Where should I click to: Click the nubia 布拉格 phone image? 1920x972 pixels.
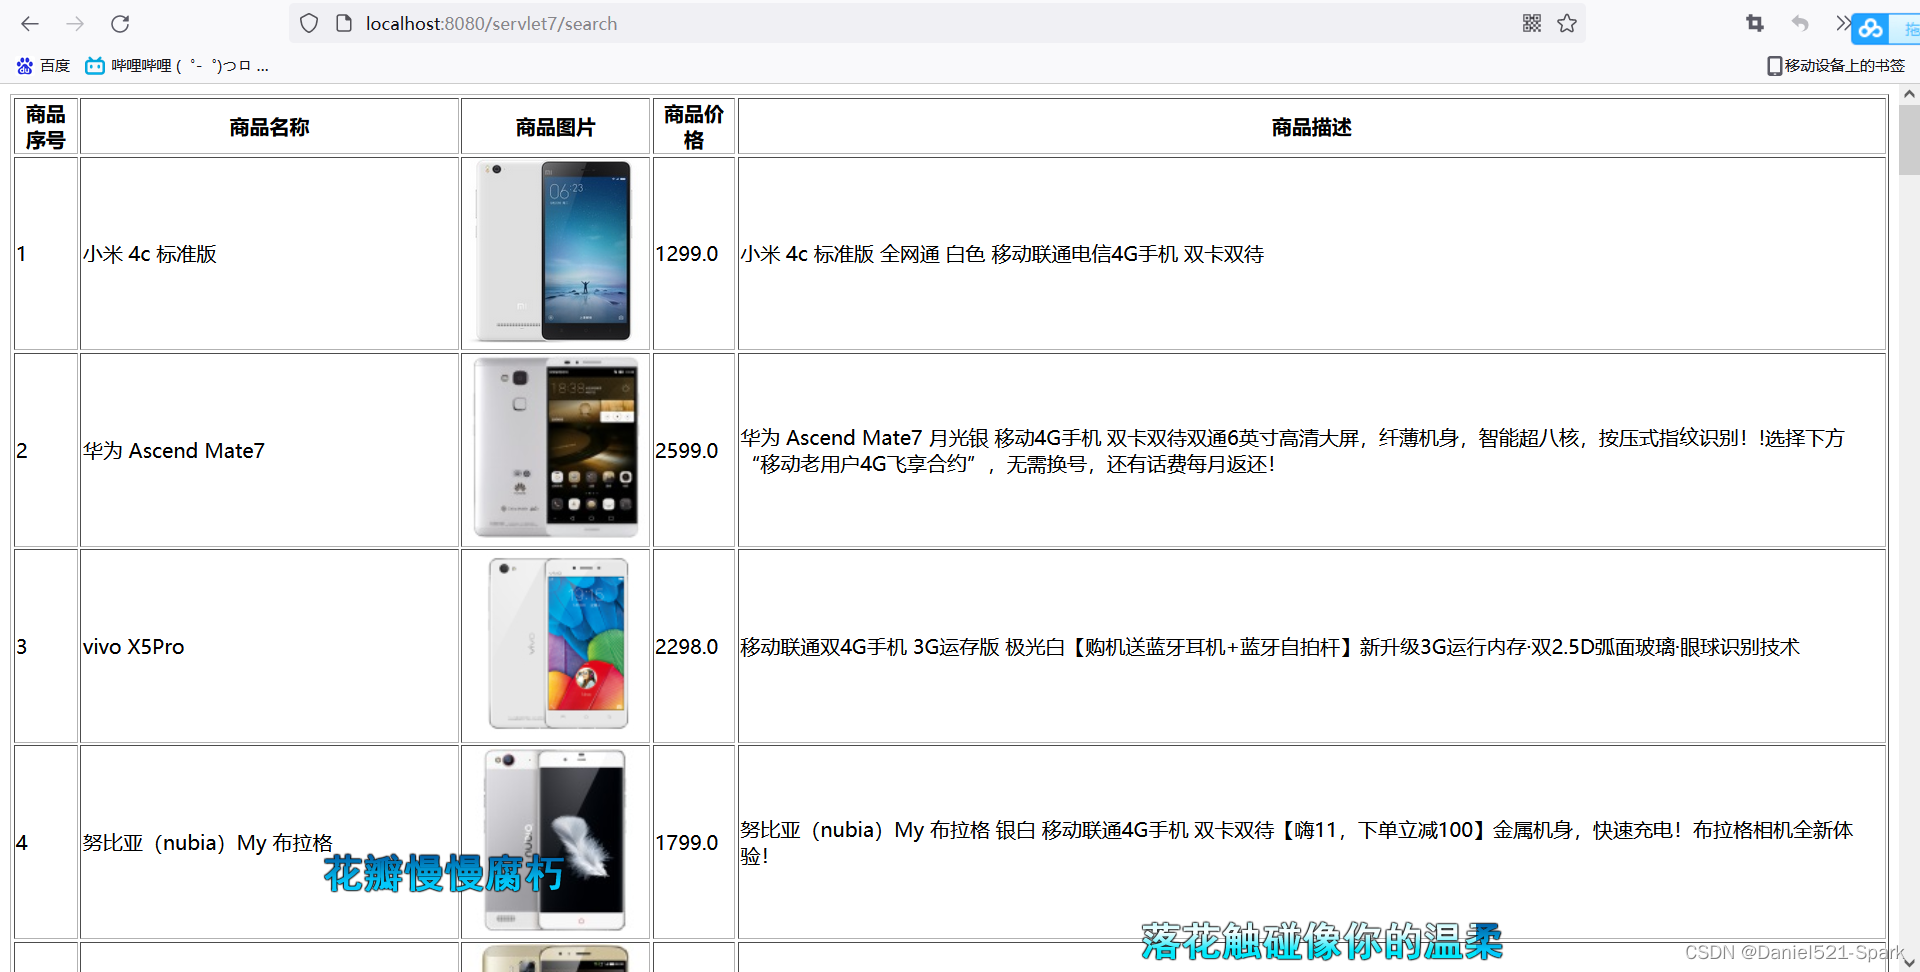[x=555, y=840]
